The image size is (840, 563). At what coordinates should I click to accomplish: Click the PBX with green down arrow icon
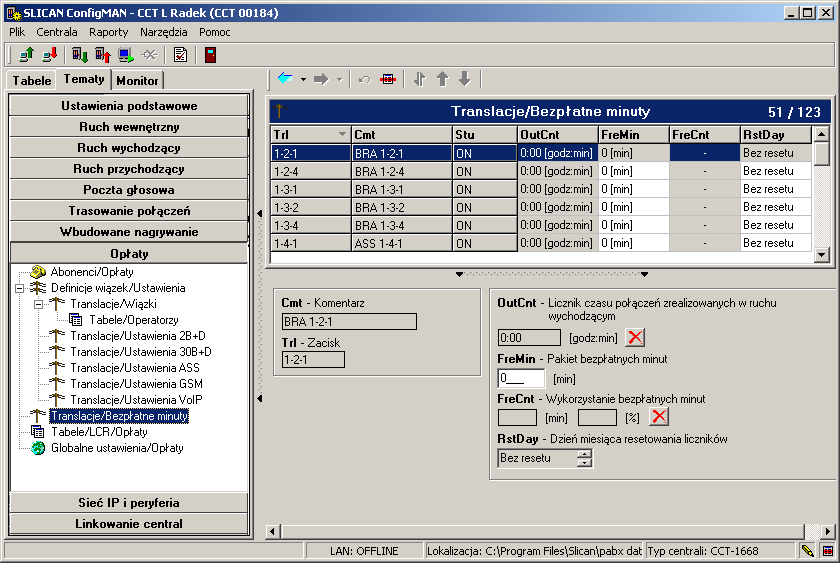pos(80,55)
